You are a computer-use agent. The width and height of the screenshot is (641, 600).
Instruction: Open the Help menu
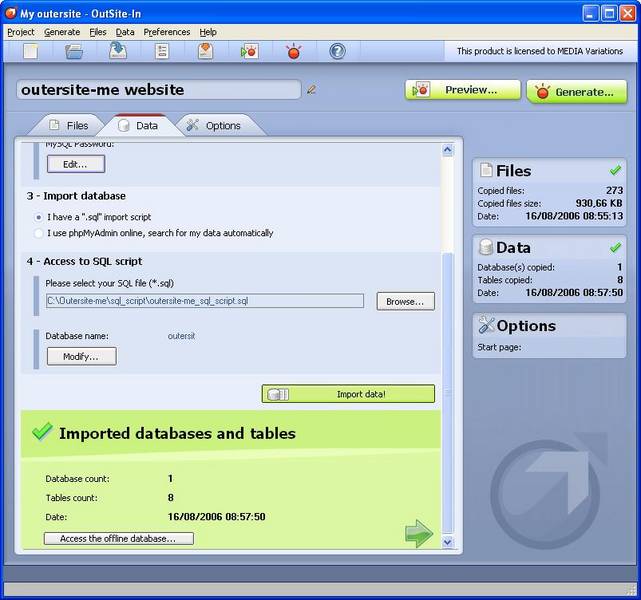click(208, 32)
